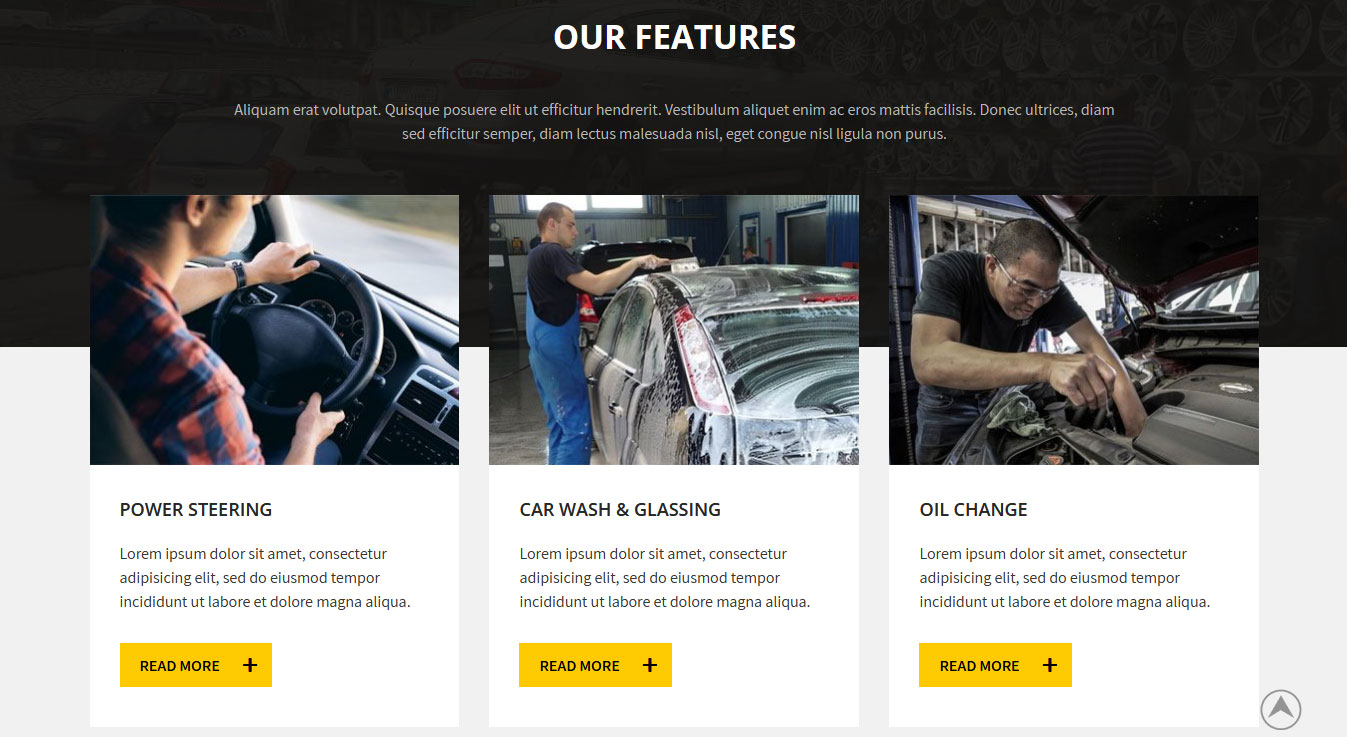The height and width of the screenshot is (737, 1347).
Task: Open Read More under Car Wash & Glassing
Action: tap(595, 665)
